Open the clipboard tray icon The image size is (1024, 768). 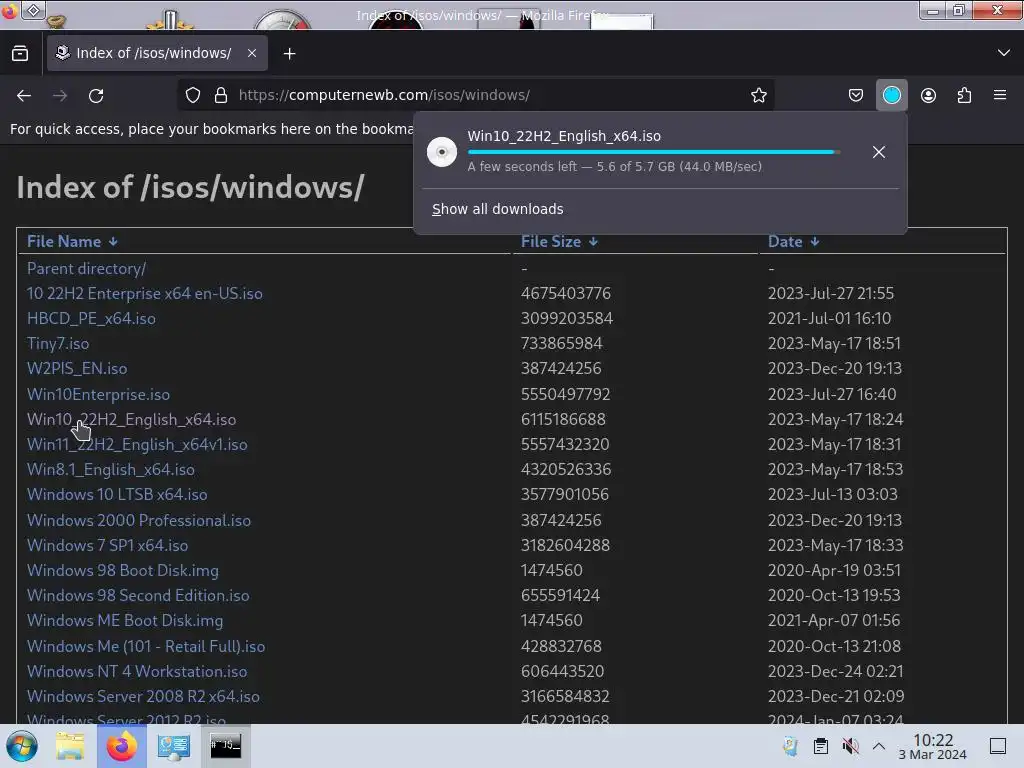821,746
